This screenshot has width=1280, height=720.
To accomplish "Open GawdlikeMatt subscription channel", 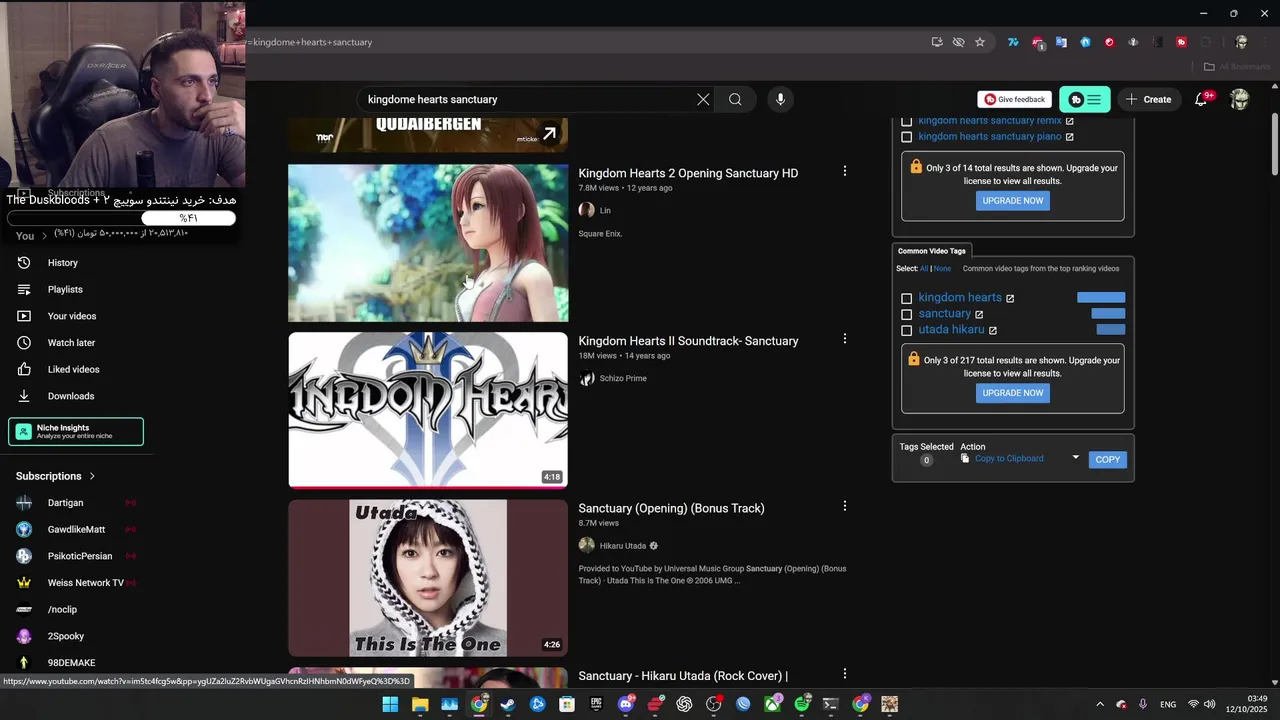I will tap(76, 529).
